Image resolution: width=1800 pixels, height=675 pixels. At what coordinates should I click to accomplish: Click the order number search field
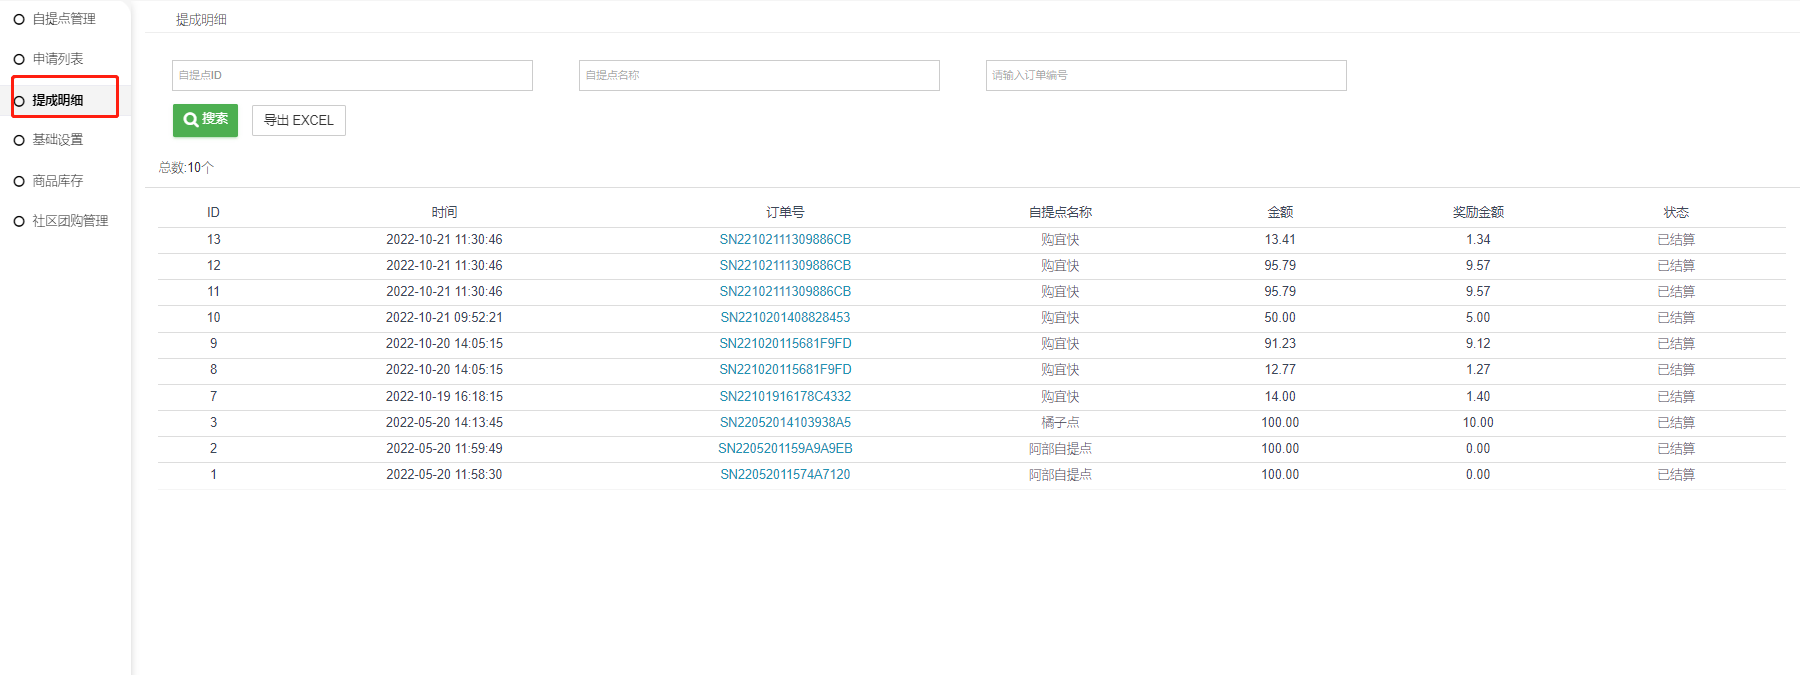[x=1166, y=75]
